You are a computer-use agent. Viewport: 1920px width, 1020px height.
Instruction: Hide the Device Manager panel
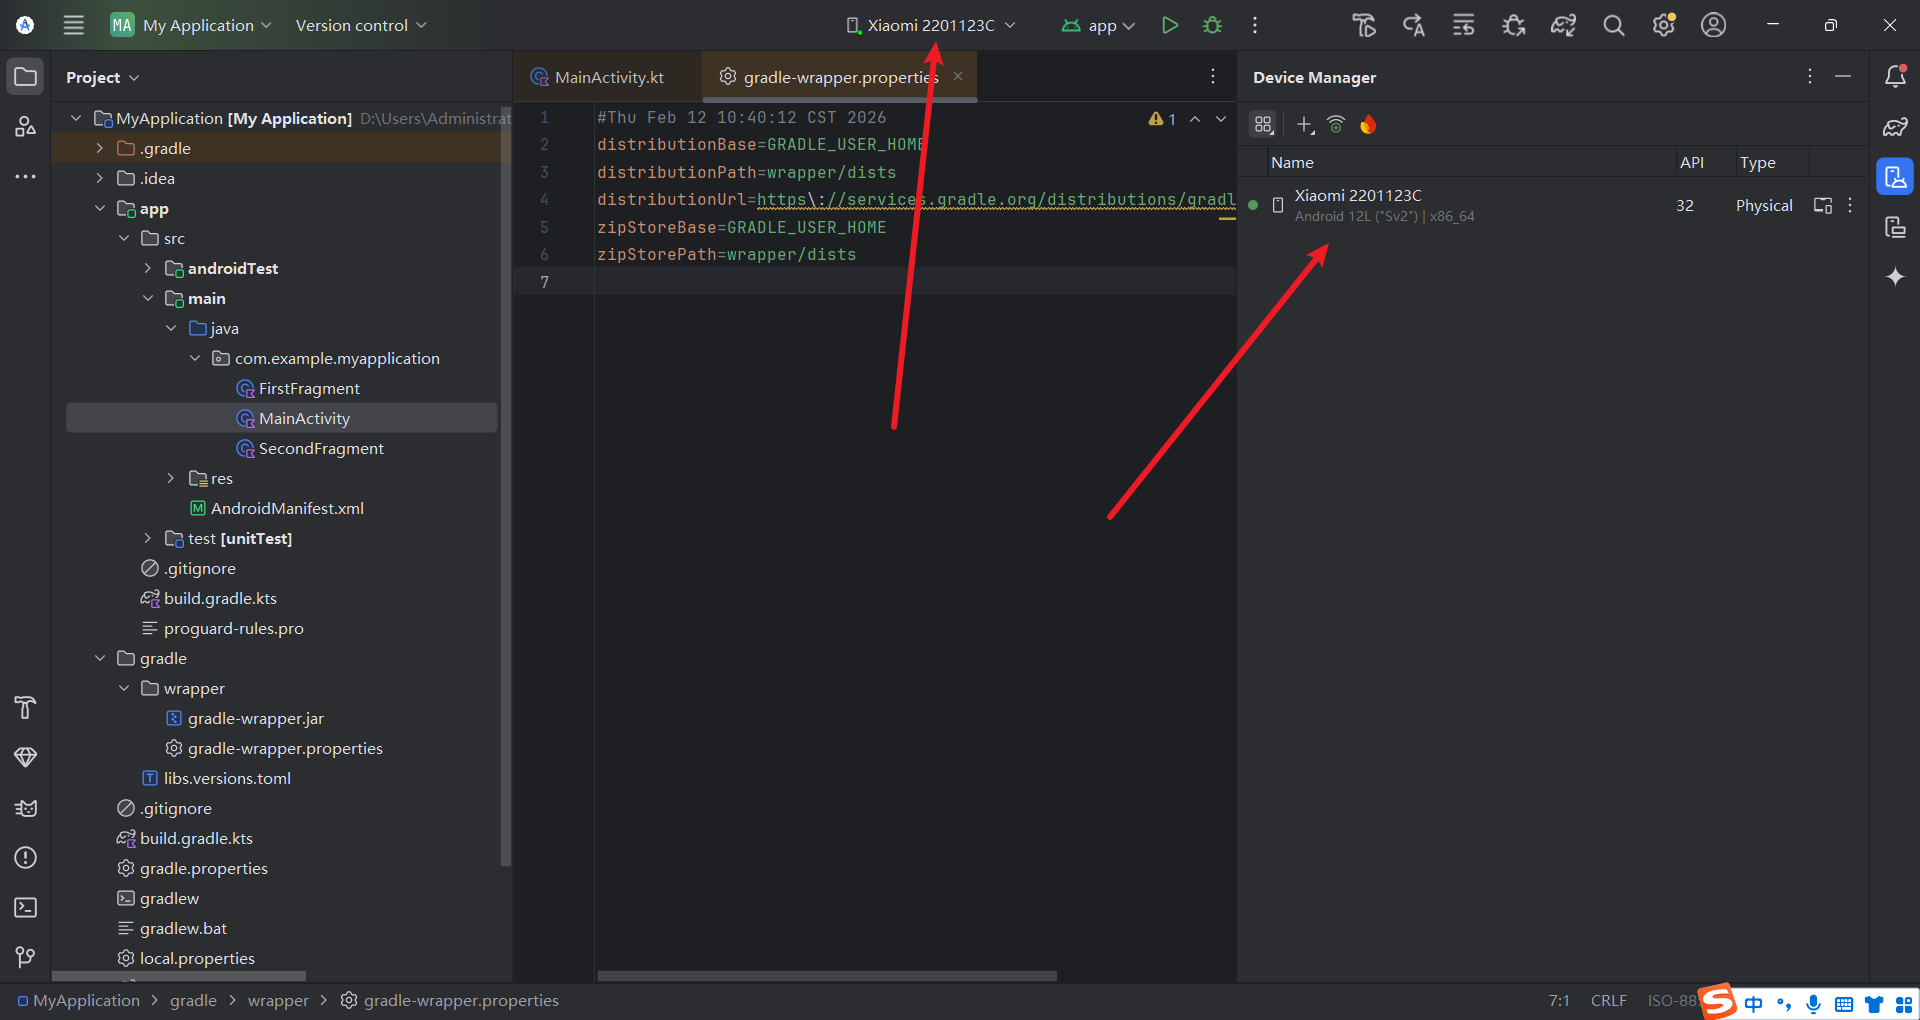(x=1843, y=77)
